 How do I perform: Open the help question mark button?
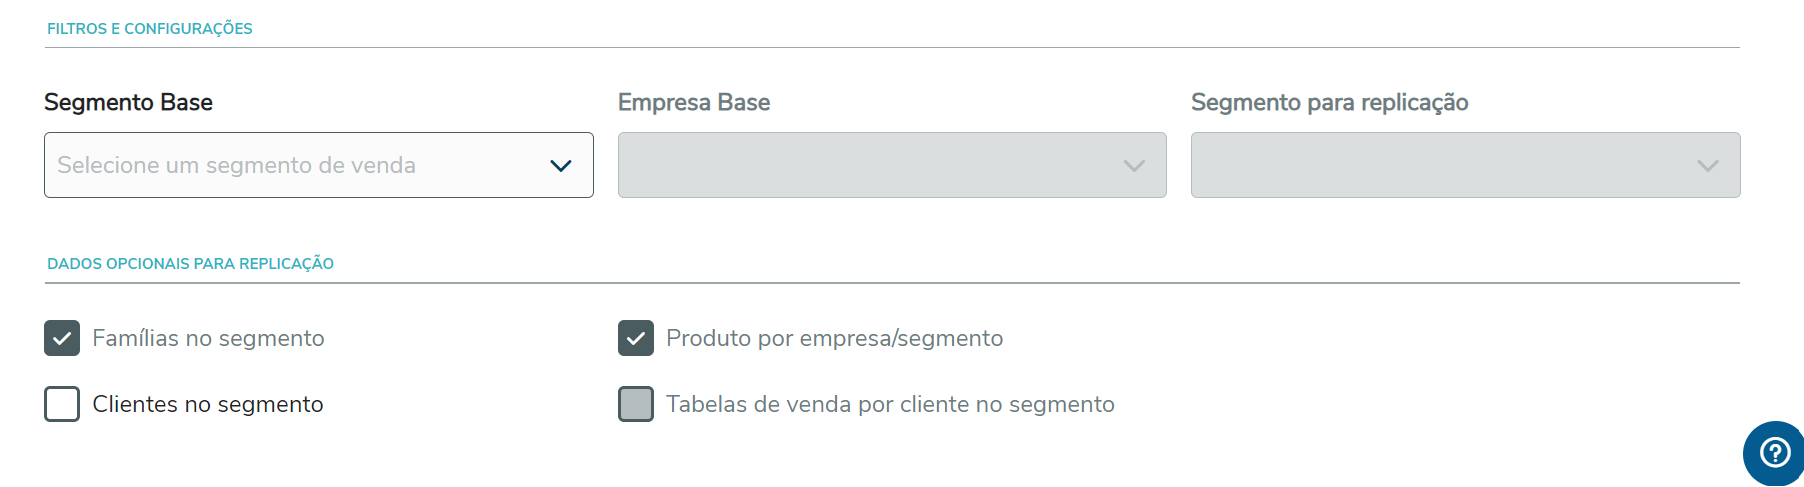tap(1774, 453)
